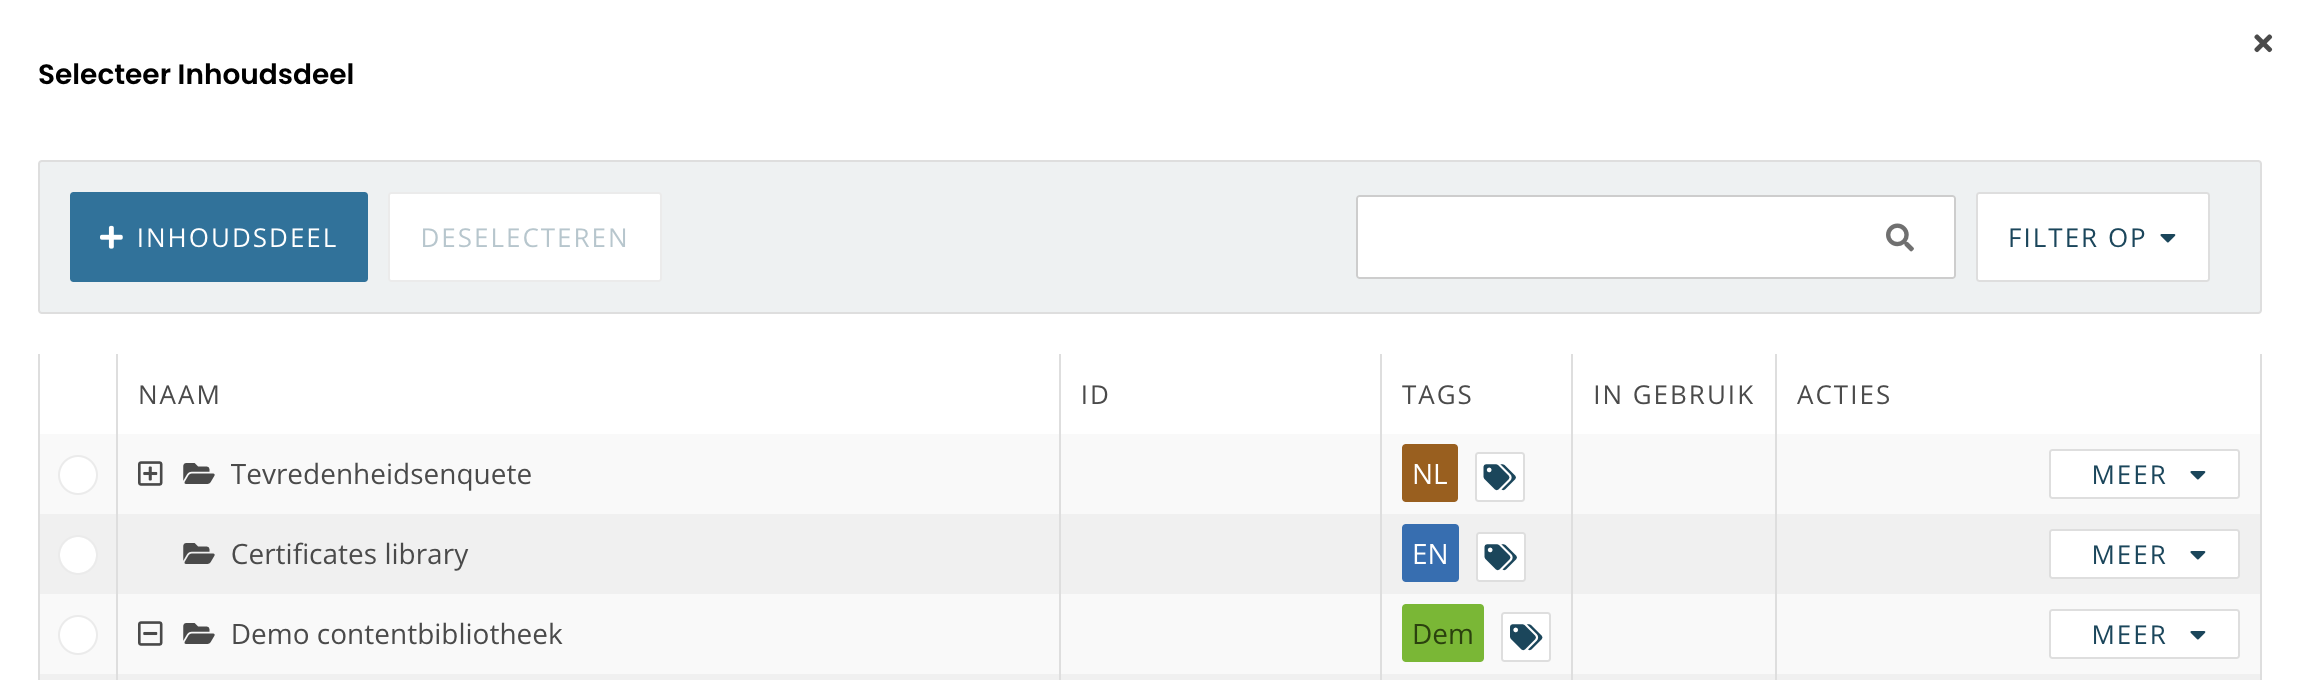
Task: Click the Demo contentbibliotheek folder icon
Action: [198, 634]
